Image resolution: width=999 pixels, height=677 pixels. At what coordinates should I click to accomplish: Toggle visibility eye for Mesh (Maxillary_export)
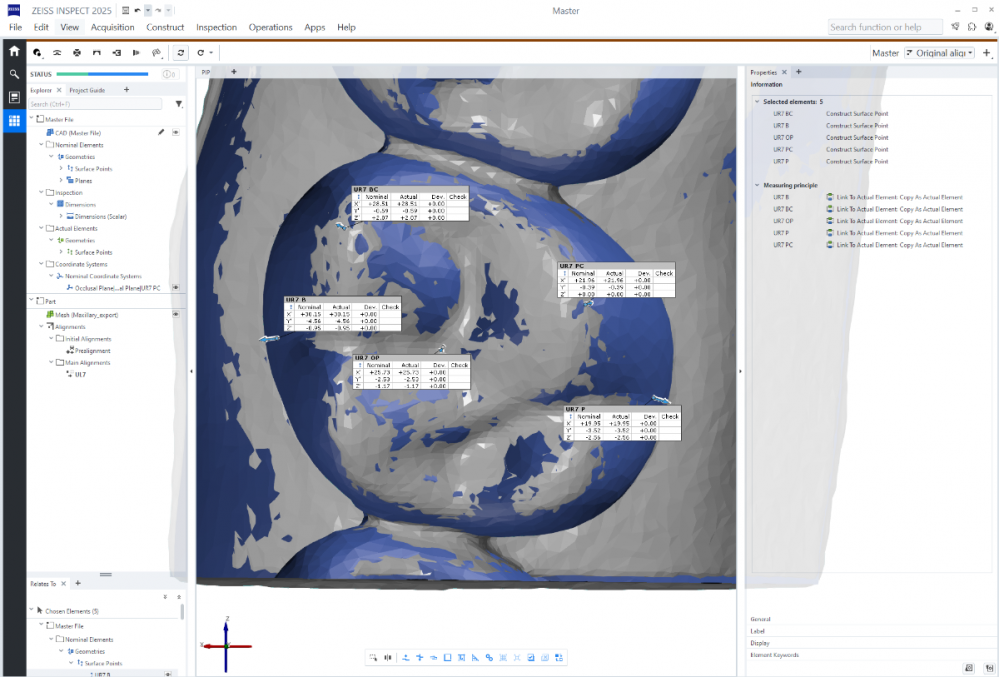175,314
